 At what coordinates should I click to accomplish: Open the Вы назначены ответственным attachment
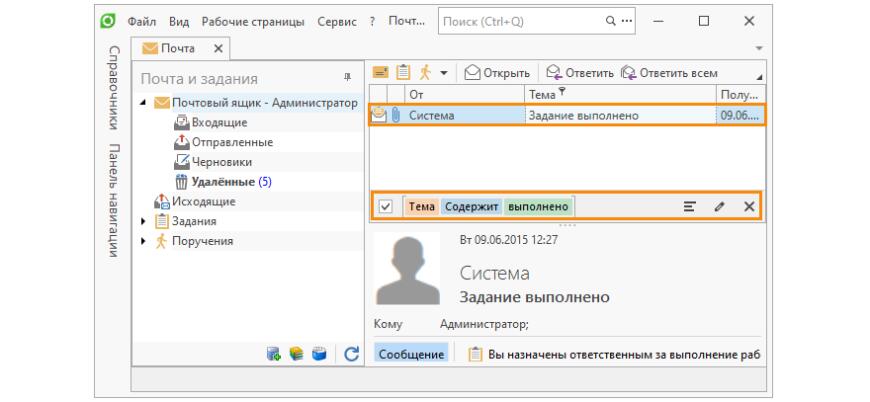pyautogui.click(x=613, y=355)
